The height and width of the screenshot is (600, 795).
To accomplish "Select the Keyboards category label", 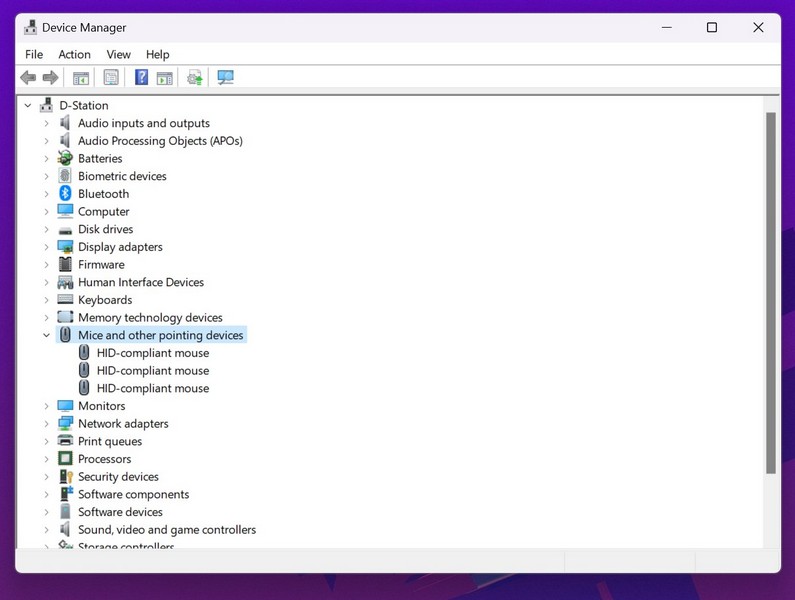I will point(105,300).
